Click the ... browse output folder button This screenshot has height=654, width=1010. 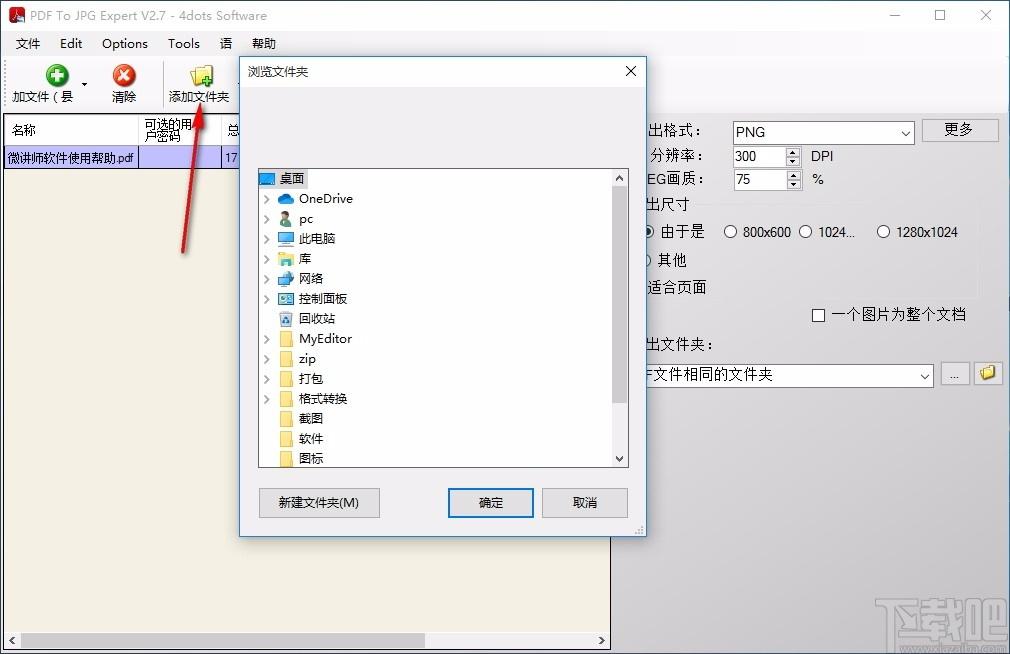(x=955, y=374)
